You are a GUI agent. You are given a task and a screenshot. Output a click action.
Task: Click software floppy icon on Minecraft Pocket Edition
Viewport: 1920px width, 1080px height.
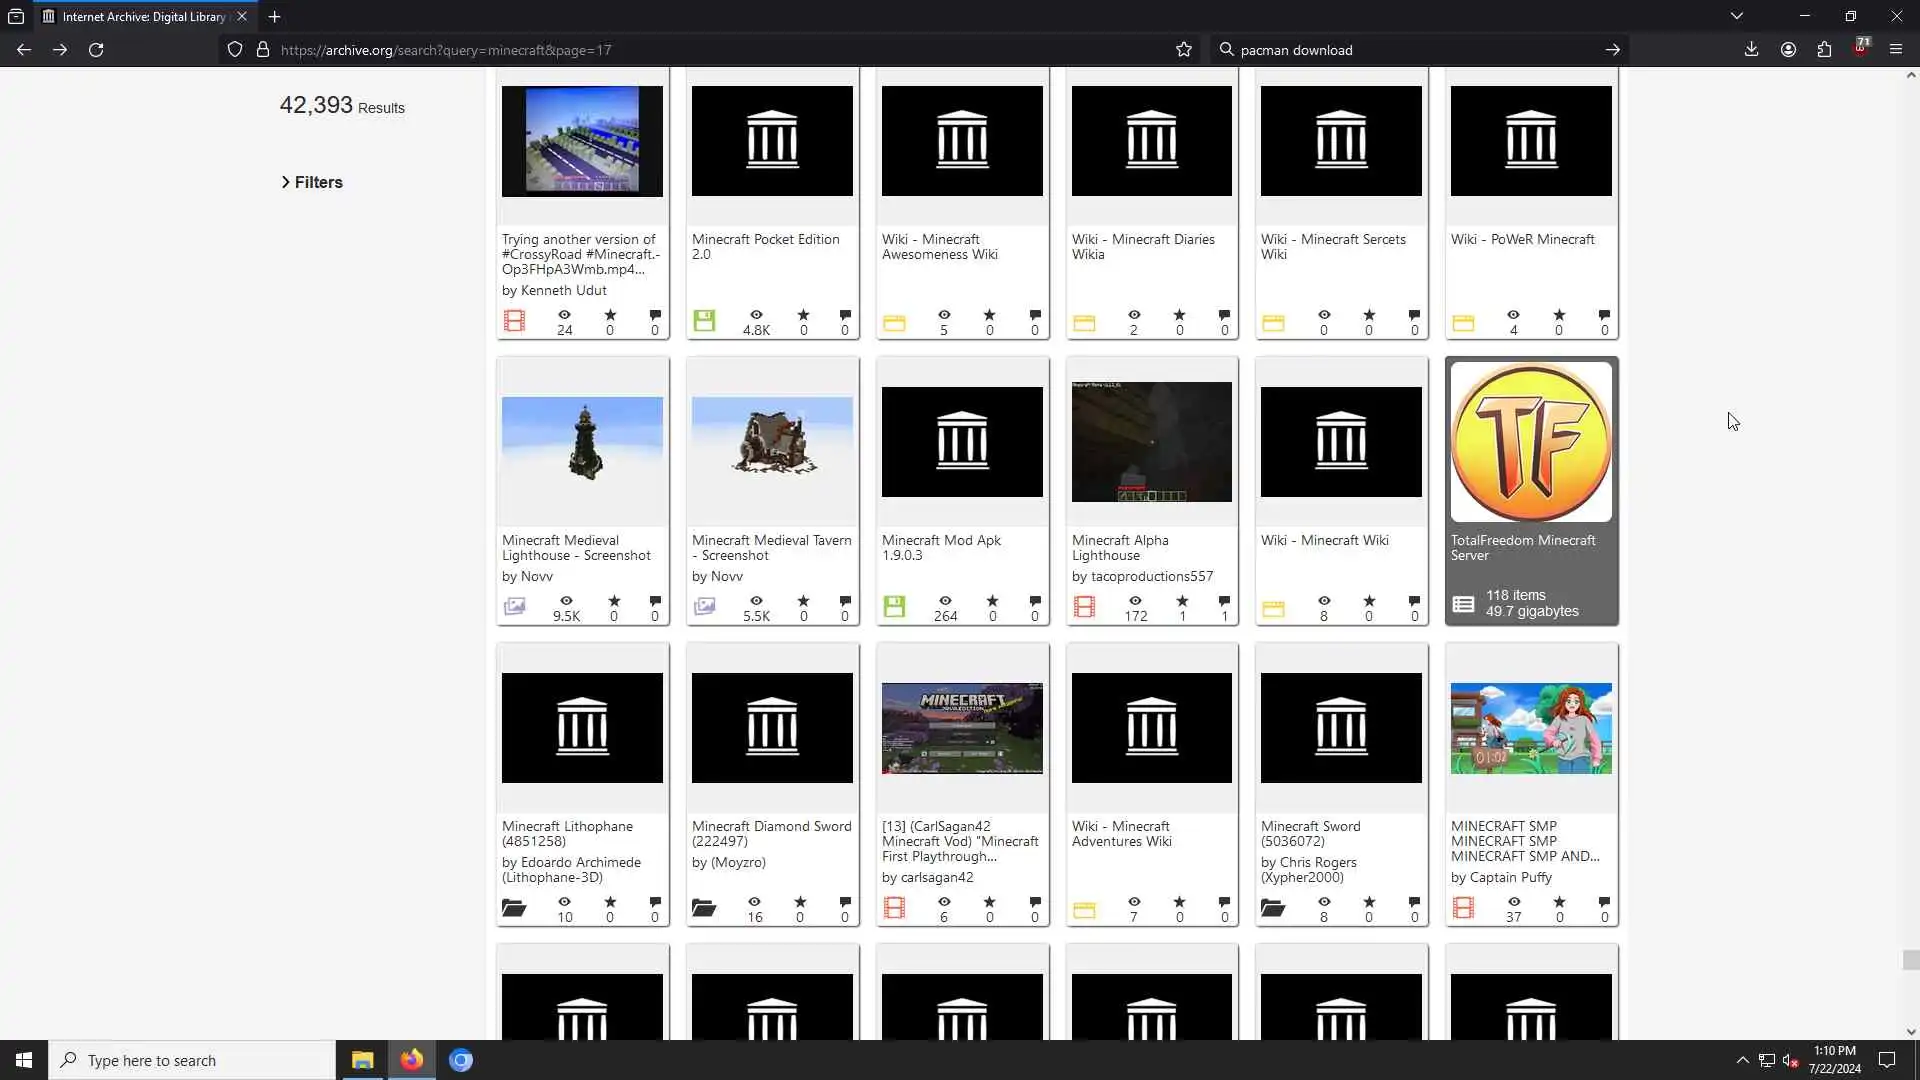point(704,321)
